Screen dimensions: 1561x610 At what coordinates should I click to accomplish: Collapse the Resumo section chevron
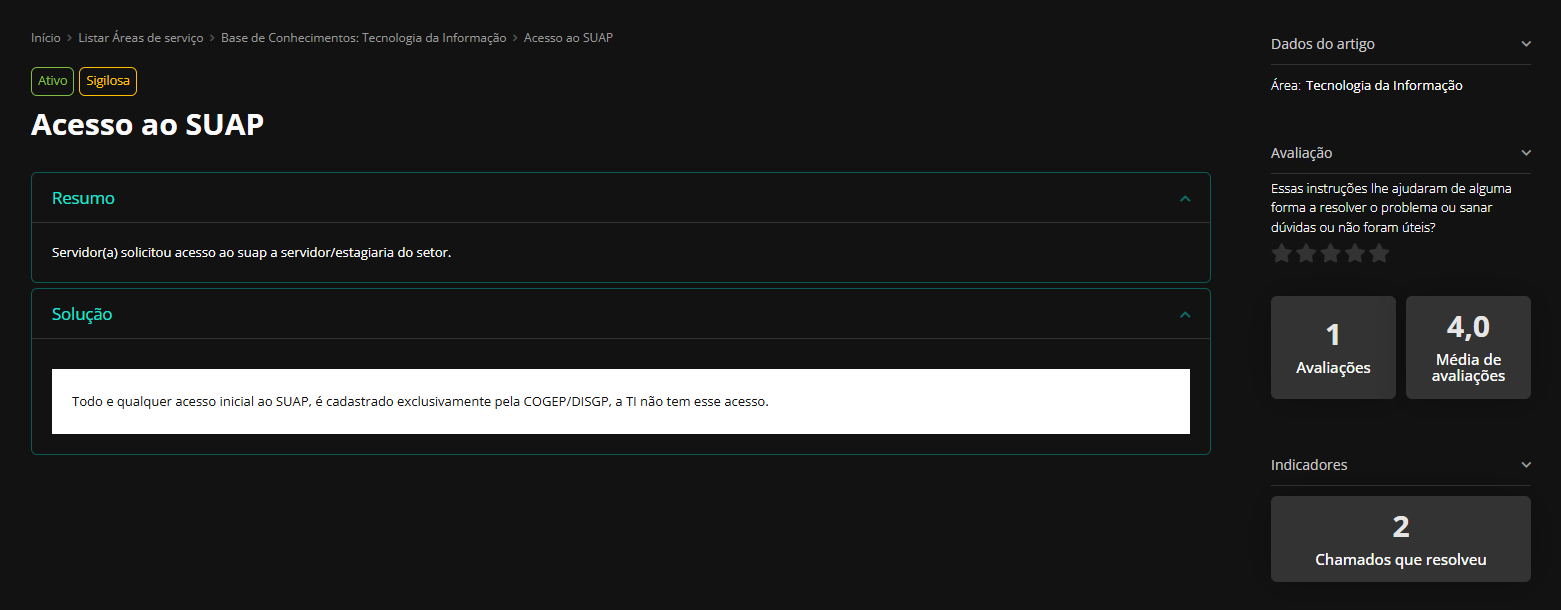pos(1185,199)
